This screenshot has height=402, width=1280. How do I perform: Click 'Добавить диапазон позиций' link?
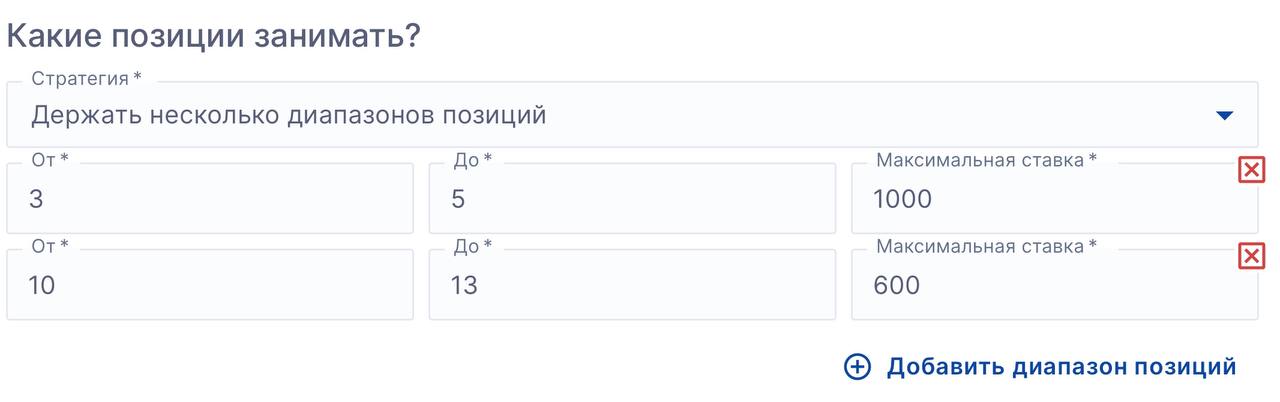(x=1061, y=367)
